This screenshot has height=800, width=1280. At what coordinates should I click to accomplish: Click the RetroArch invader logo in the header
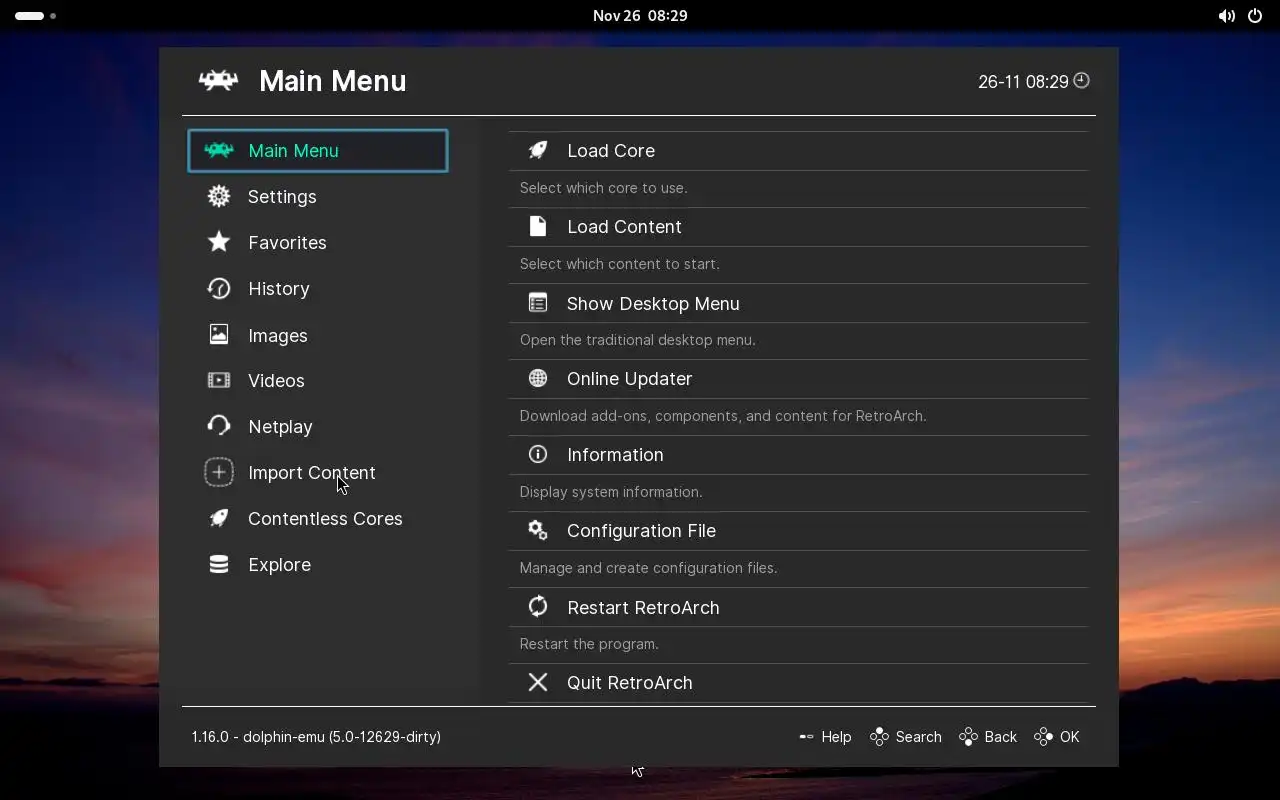point(218,81)
